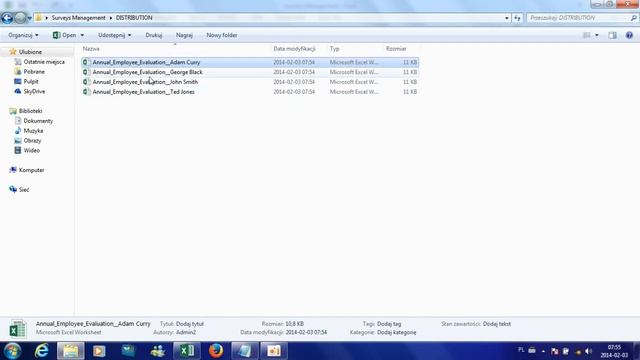Click the DISTRIBUTION breadcrumb segment
The image size is (640, 360).
134,18
